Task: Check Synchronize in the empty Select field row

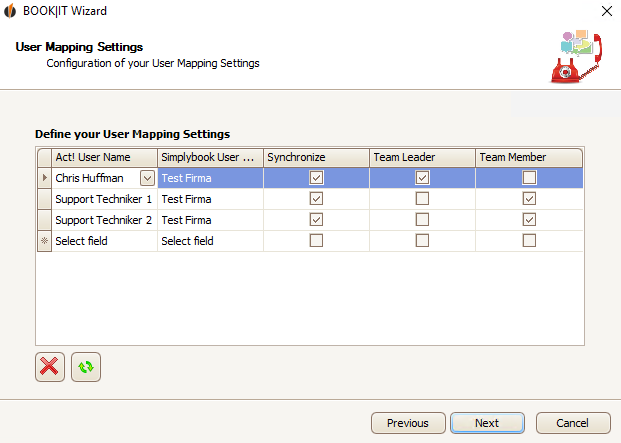Action: click(316, 241)
